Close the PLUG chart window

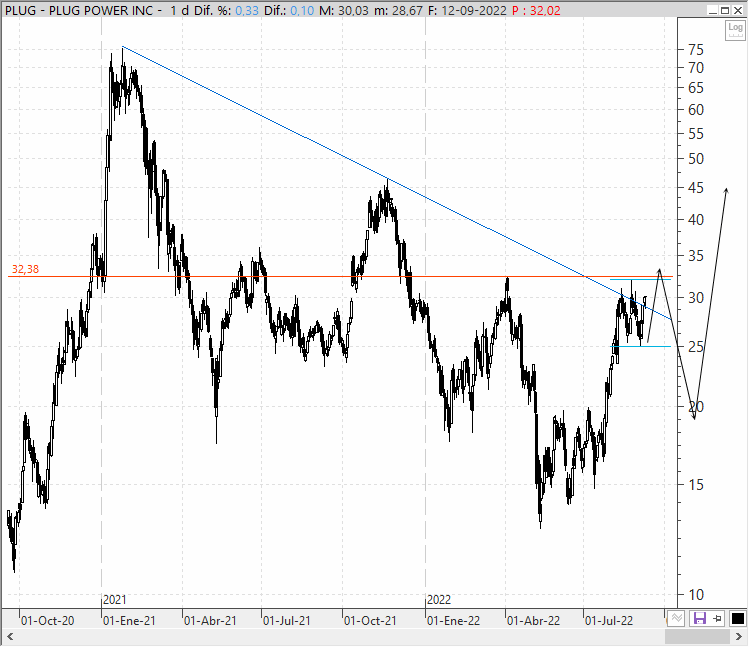click(738, 11)
